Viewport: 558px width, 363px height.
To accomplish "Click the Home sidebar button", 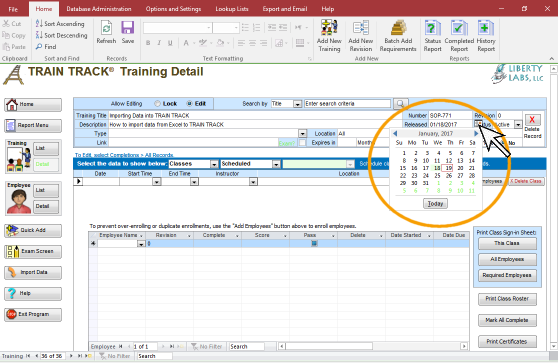I will point(33,105).
